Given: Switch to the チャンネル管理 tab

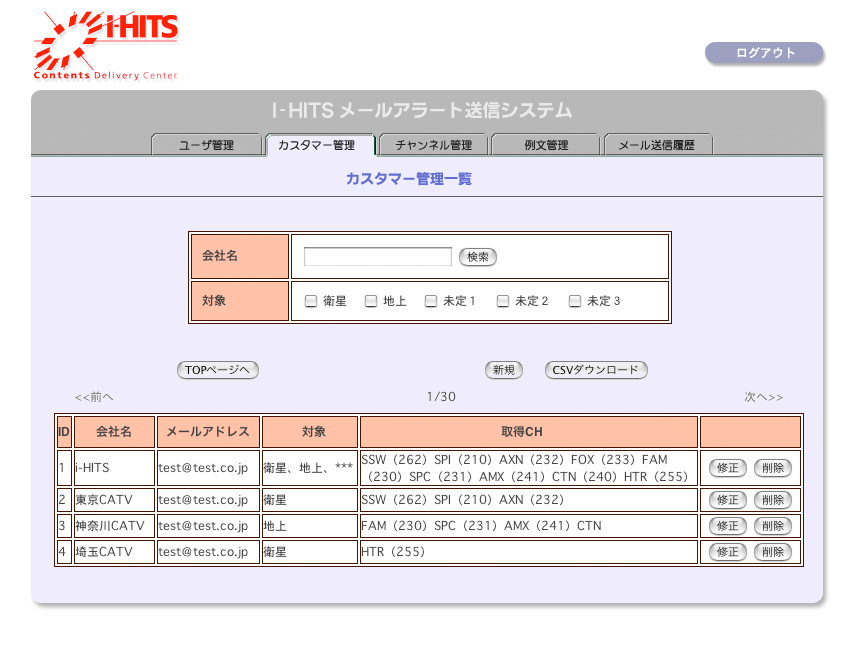Looking at the screenshot, I should pos(433,145).
